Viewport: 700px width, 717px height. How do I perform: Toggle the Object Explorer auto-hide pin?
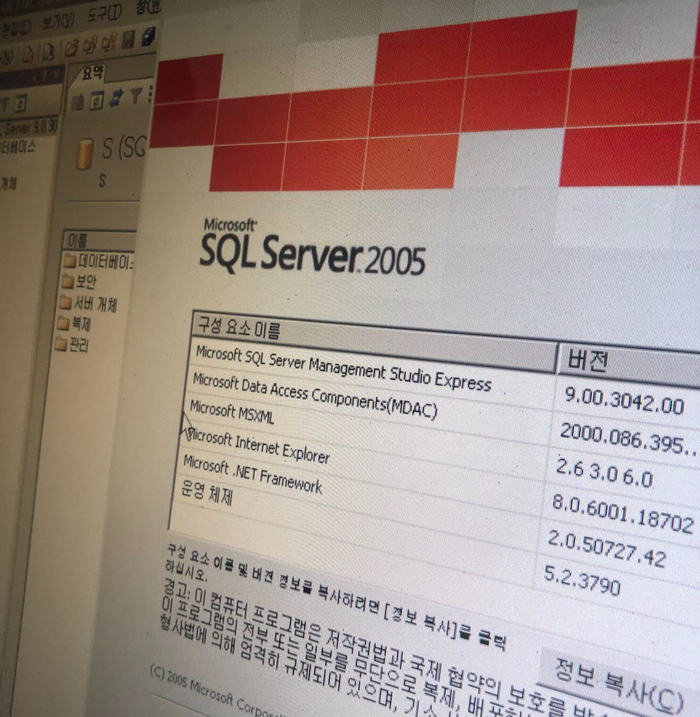(45, 76)
